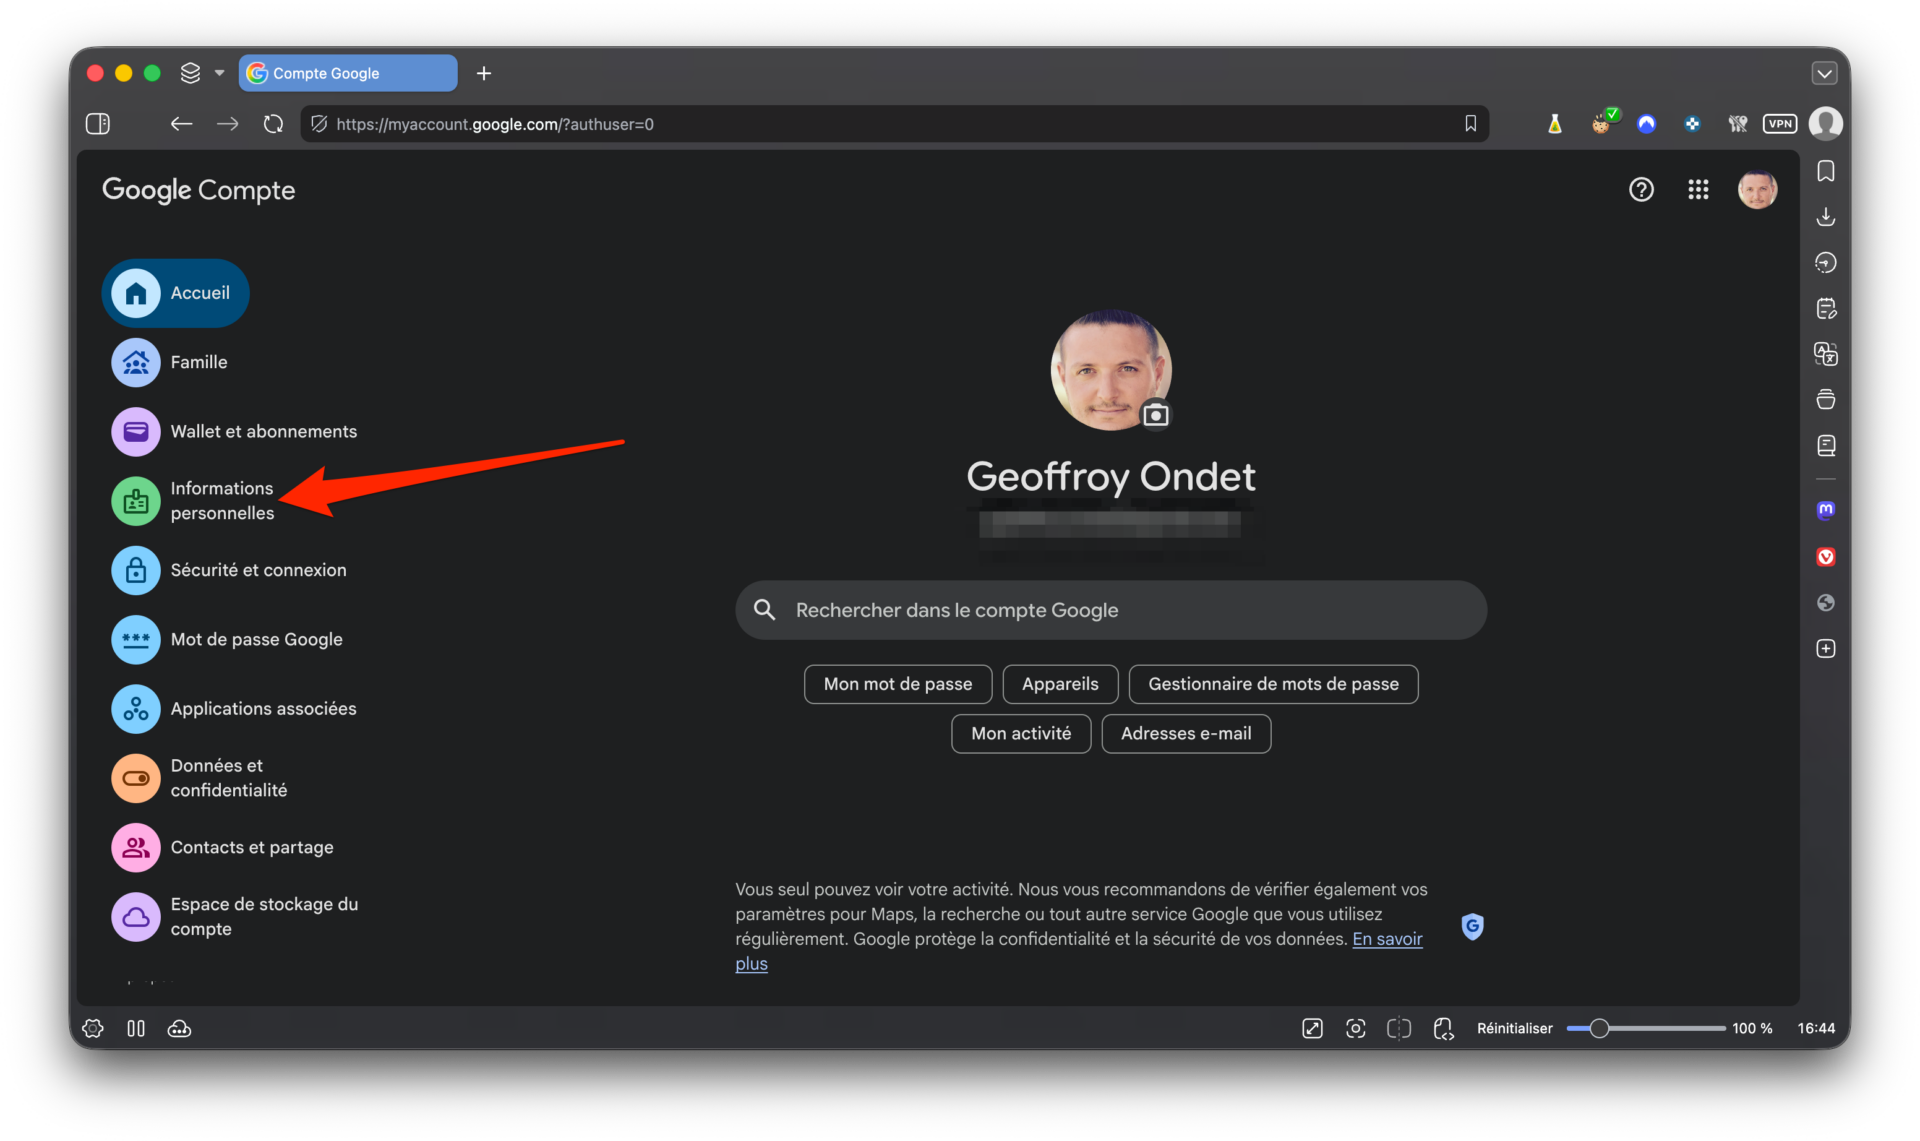This screenshot has height=1141, width=1920.
Task: Click the Mon mot de passe chip
Action: tap(898, 684)
